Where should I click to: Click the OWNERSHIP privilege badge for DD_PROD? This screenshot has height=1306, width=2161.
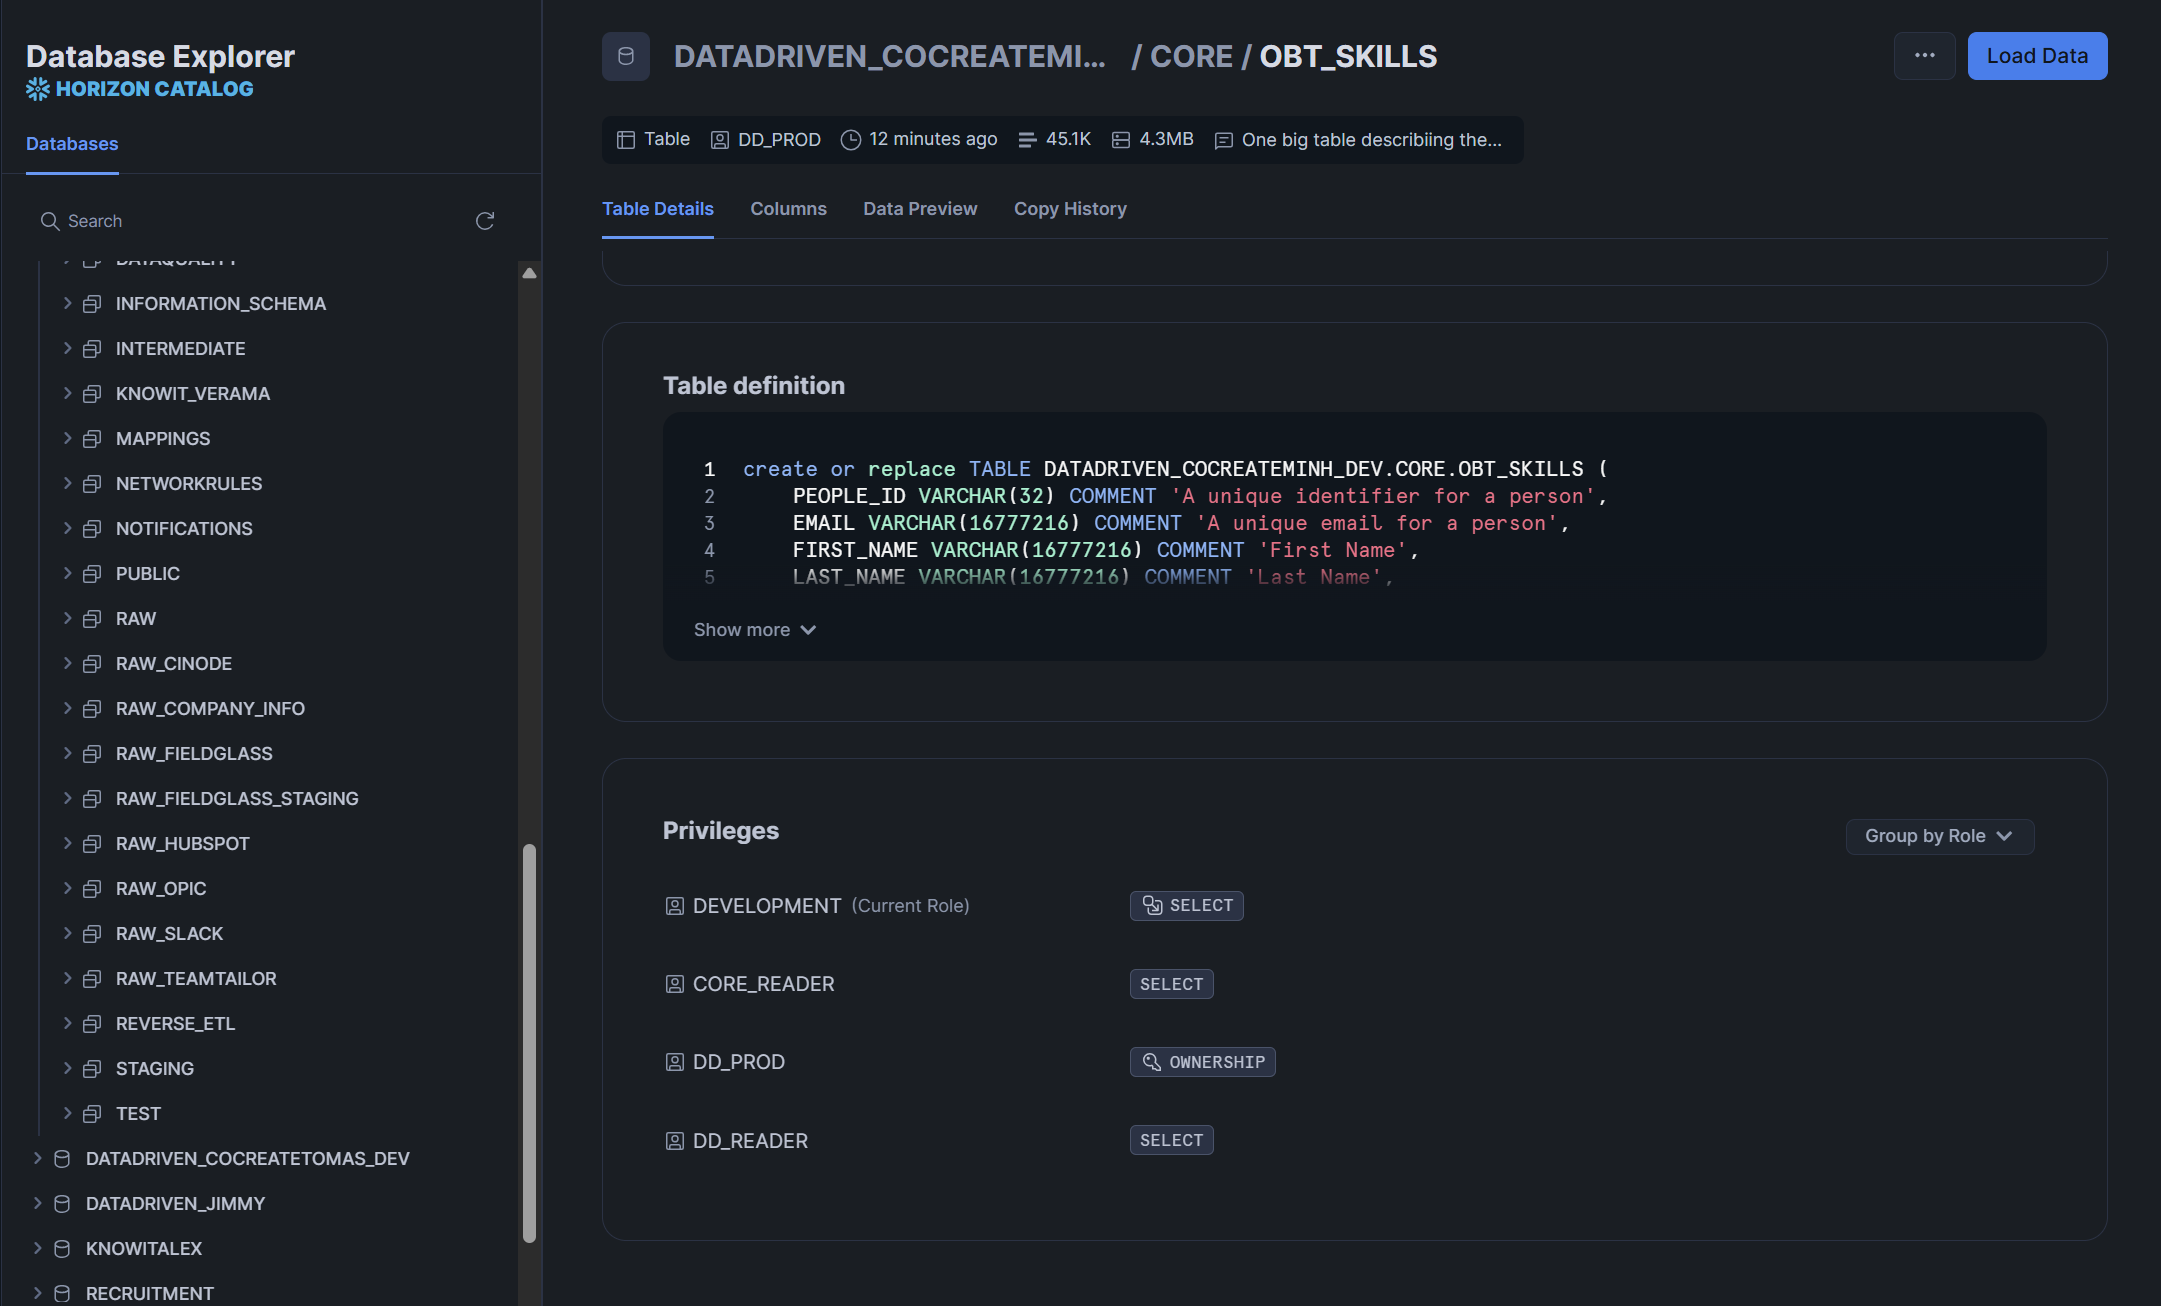[x=1202, y=1061]
